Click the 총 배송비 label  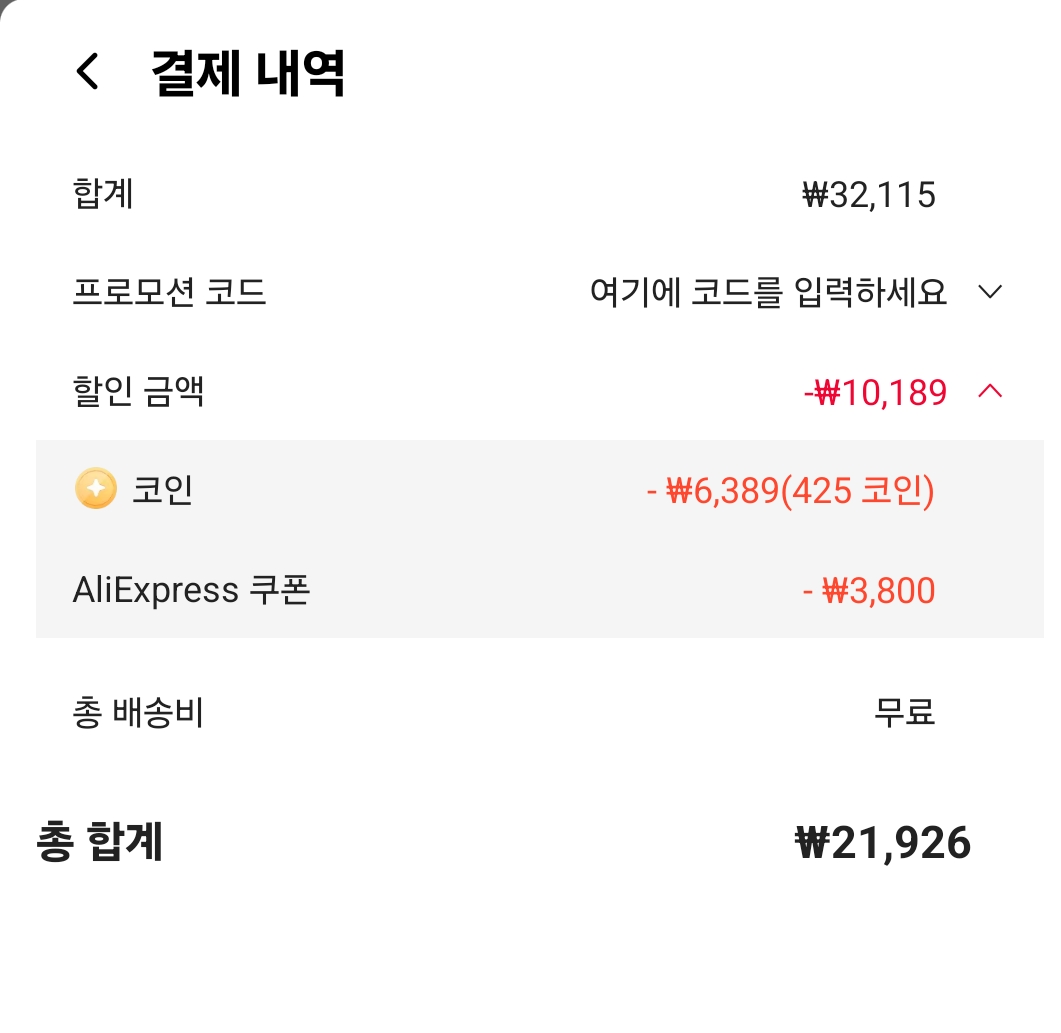[138, 712]
